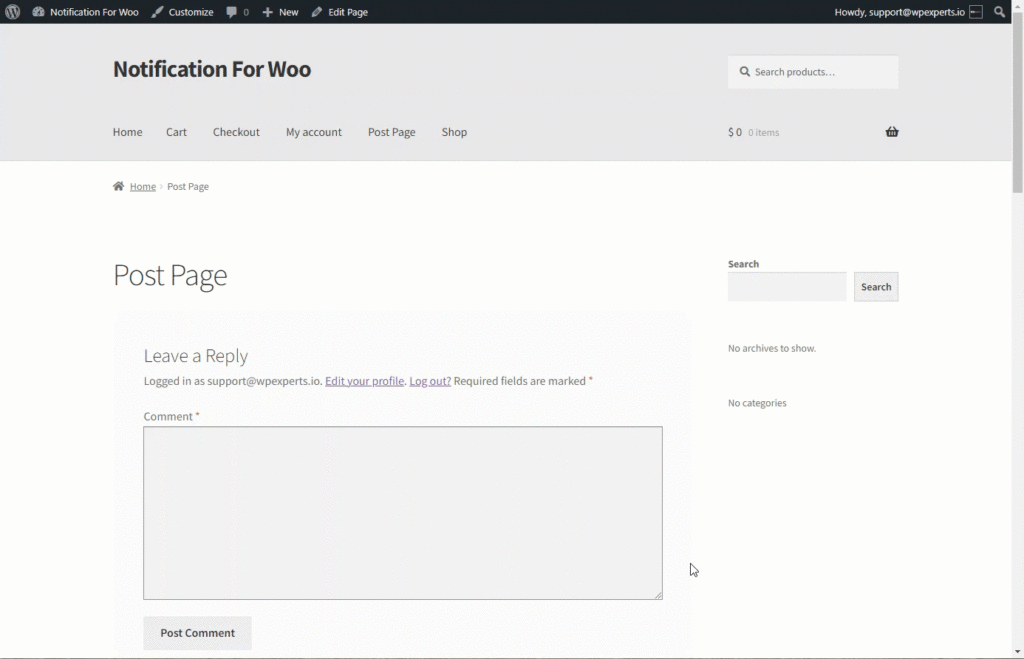Follow the Edit your profile link
The width and height of the screenshot is (1024, 659).
[x=364, y=381]
